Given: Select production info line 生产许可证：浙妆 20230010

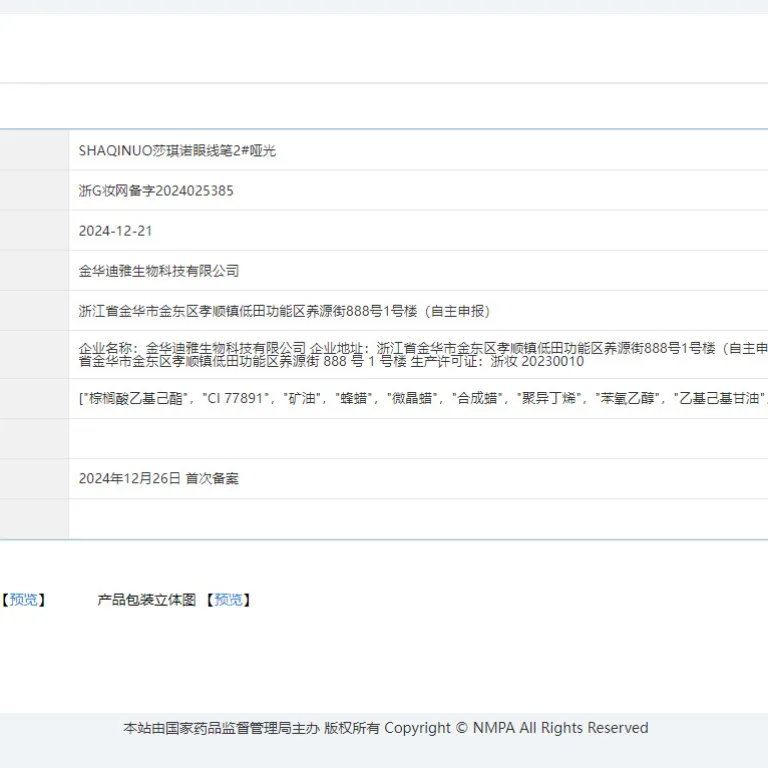Looking at the screenshot, I should pyautogui.click(x=497, y=361).
